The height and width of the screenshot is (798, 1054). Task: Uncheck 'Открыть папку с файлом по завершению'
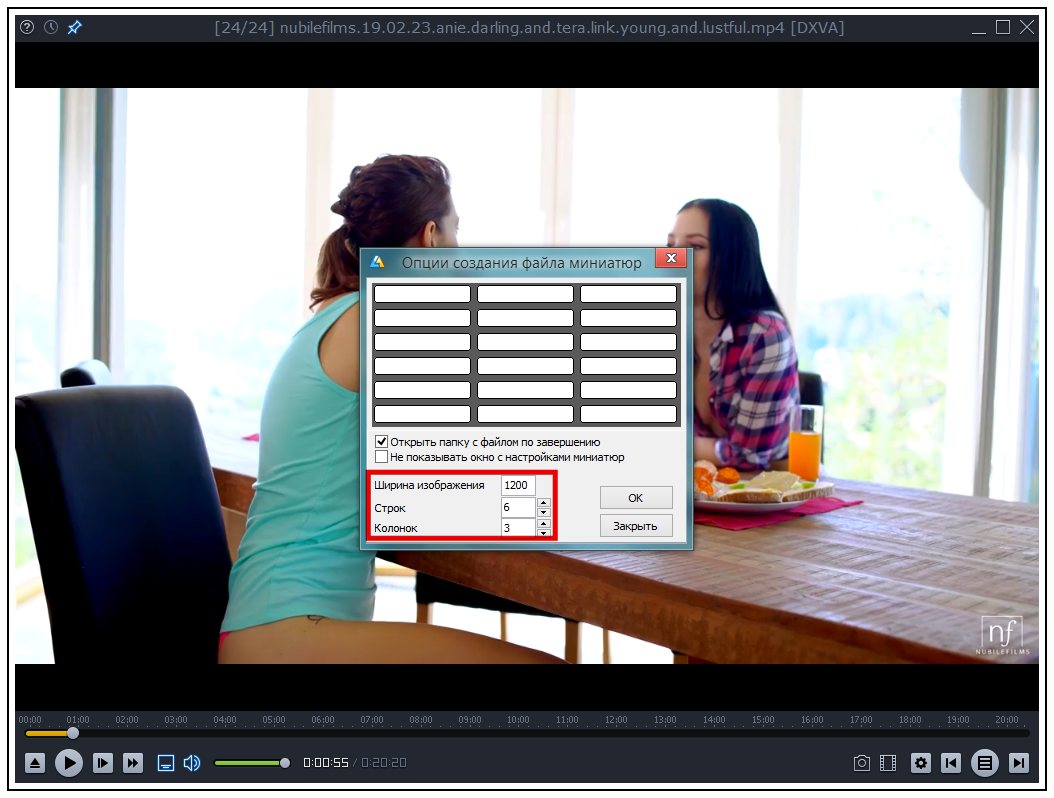click(x=381, y=442)
